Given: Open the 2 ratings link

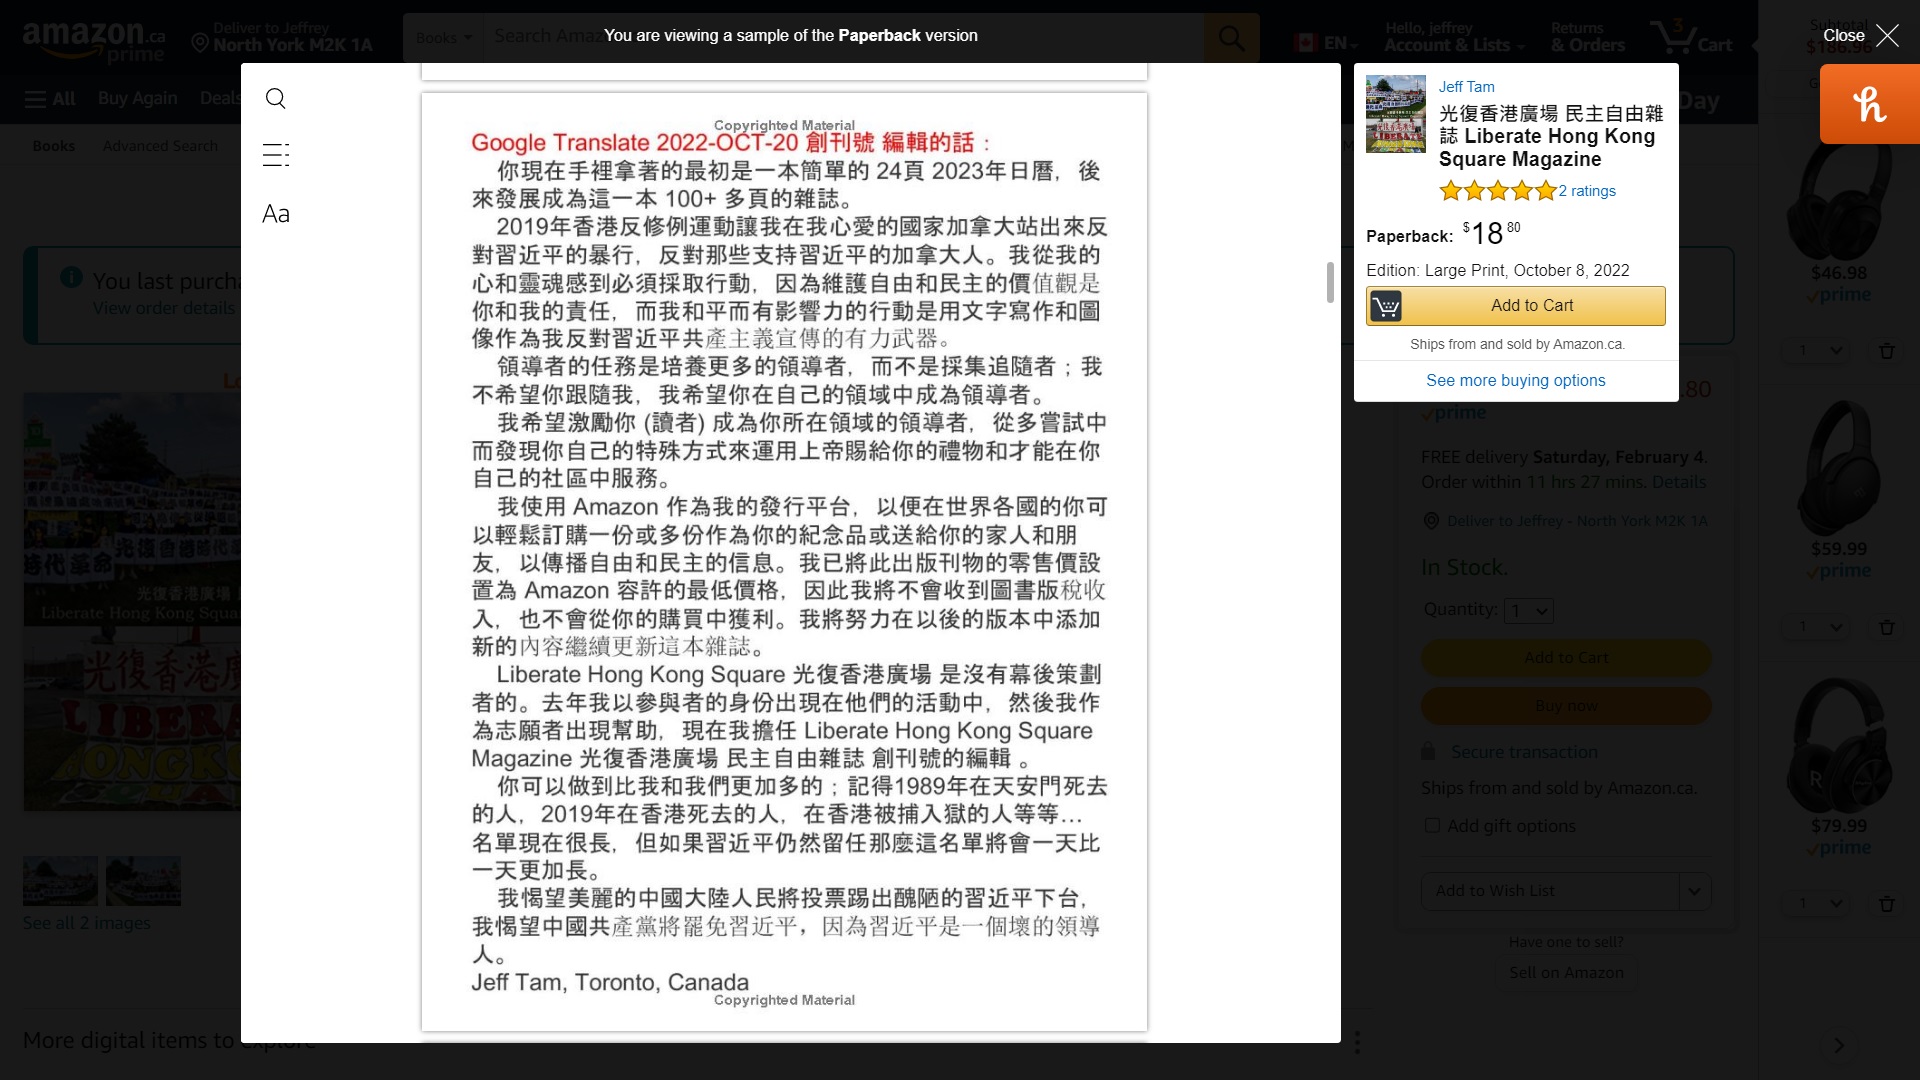Looking at the screenshot, I should [x=1587, y=191].
